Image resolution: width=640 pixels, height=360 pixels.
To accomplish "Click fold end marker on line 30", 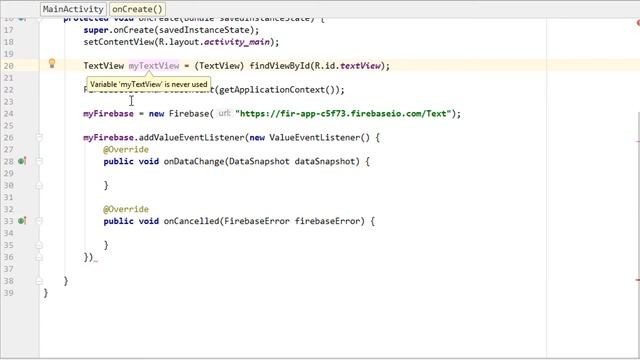I will [39, 185].
